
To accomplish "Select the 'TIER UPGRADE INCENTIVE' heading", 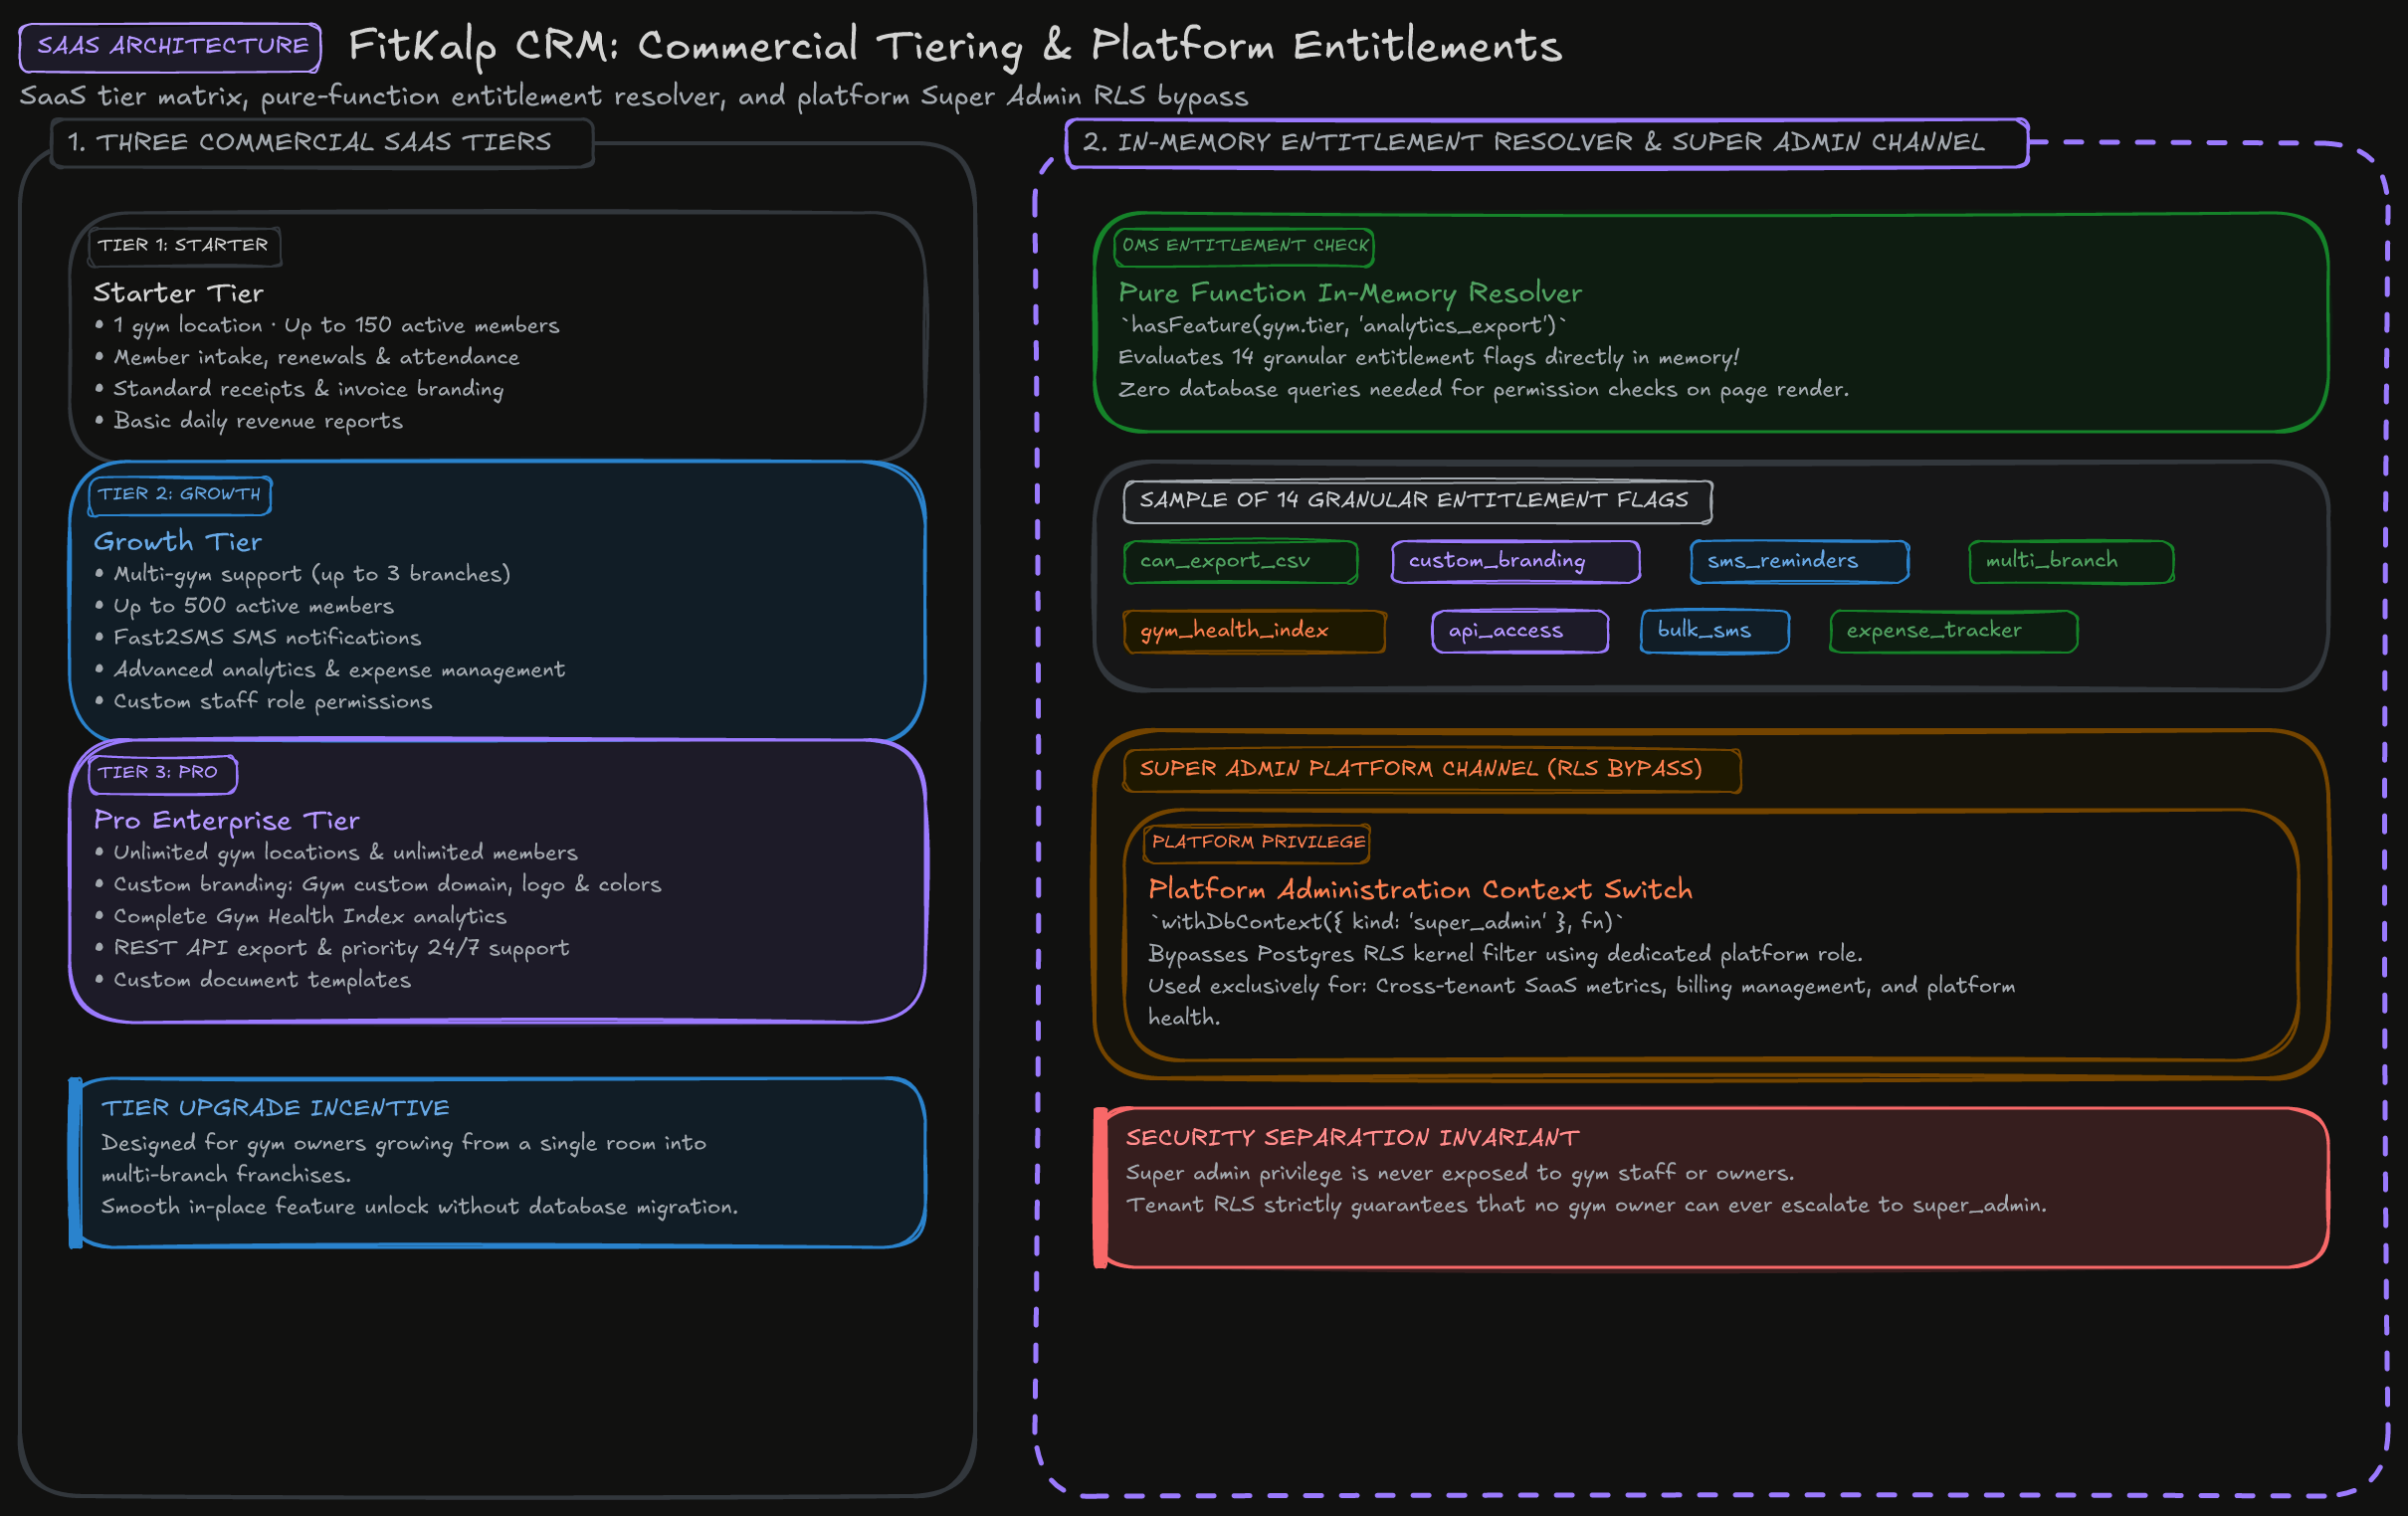I will pyautogui.click(x=275, y=1108).
